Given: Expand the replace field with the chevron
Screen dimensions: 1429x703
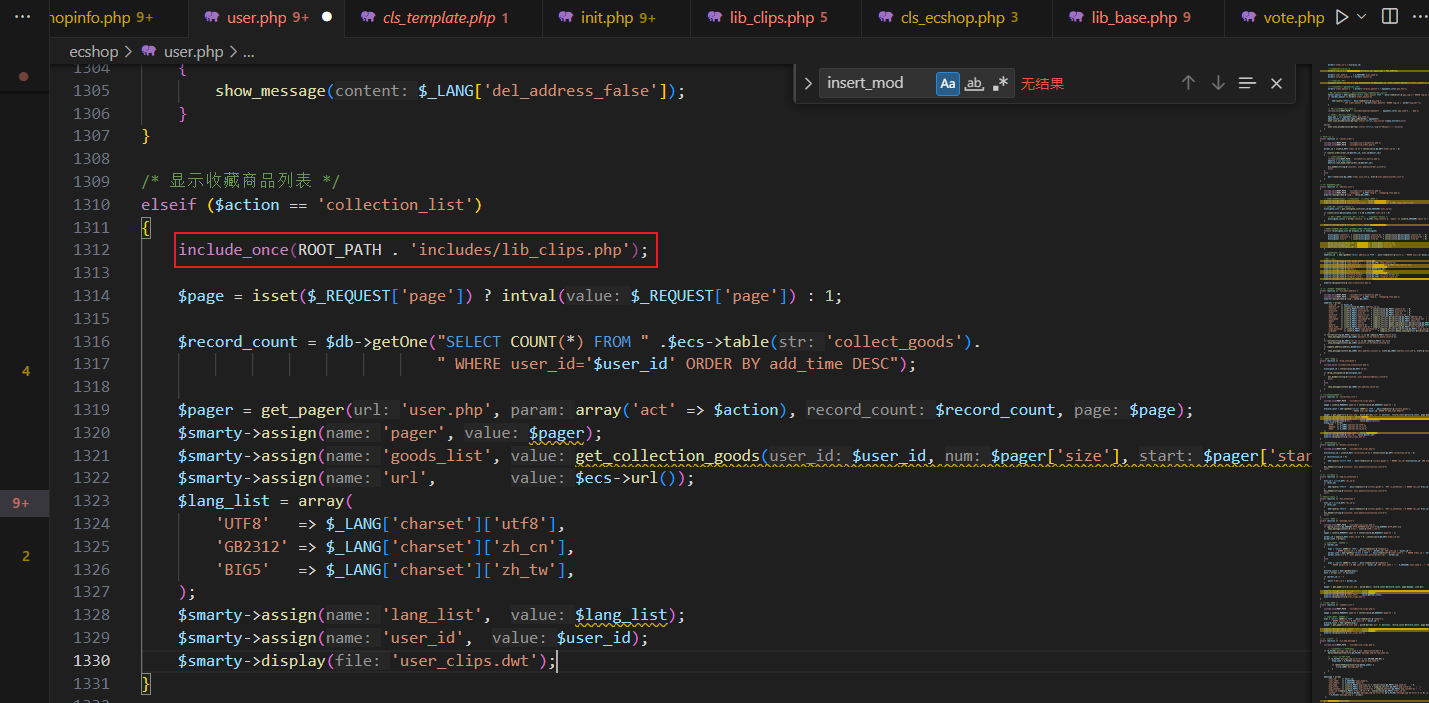Looking at the screenshot, I should coord(808,83).
